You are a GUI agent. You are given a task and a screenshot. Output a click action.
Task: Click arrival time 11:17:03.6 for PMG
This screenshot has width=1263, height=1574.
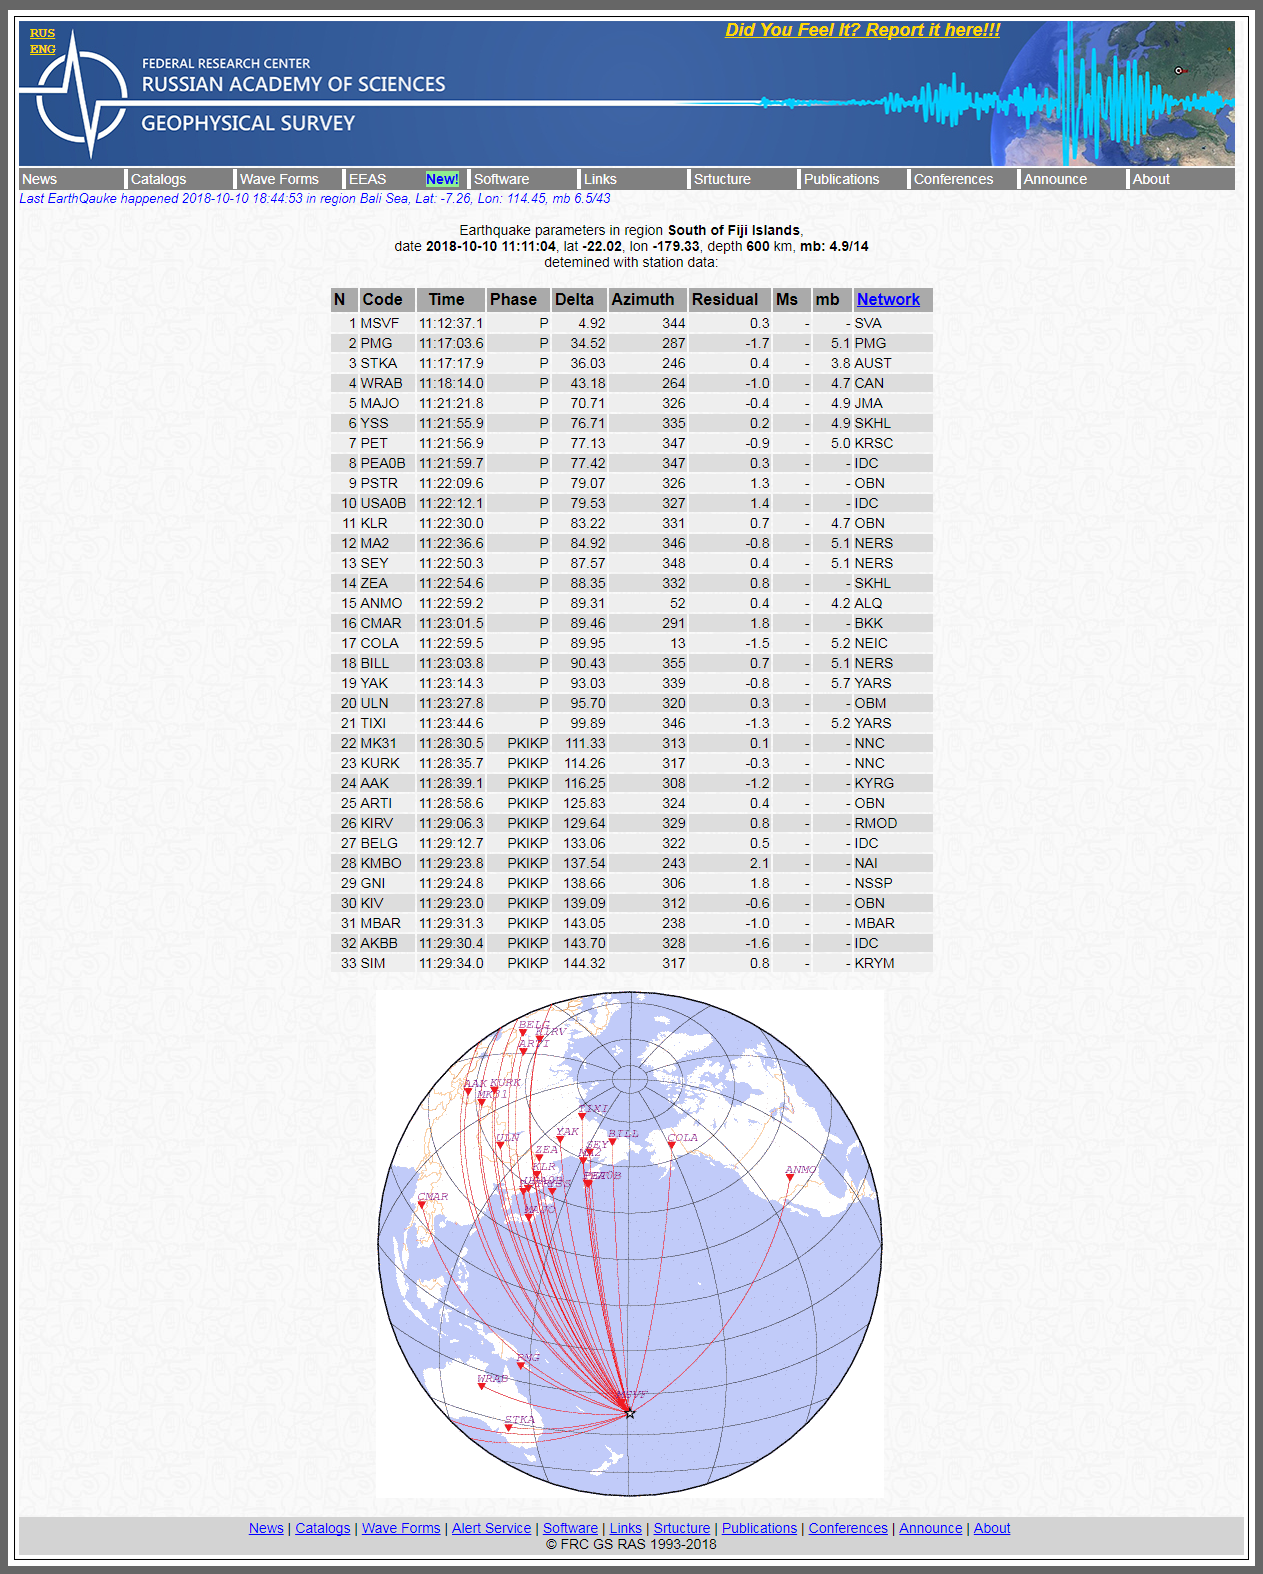click(451, 343)
